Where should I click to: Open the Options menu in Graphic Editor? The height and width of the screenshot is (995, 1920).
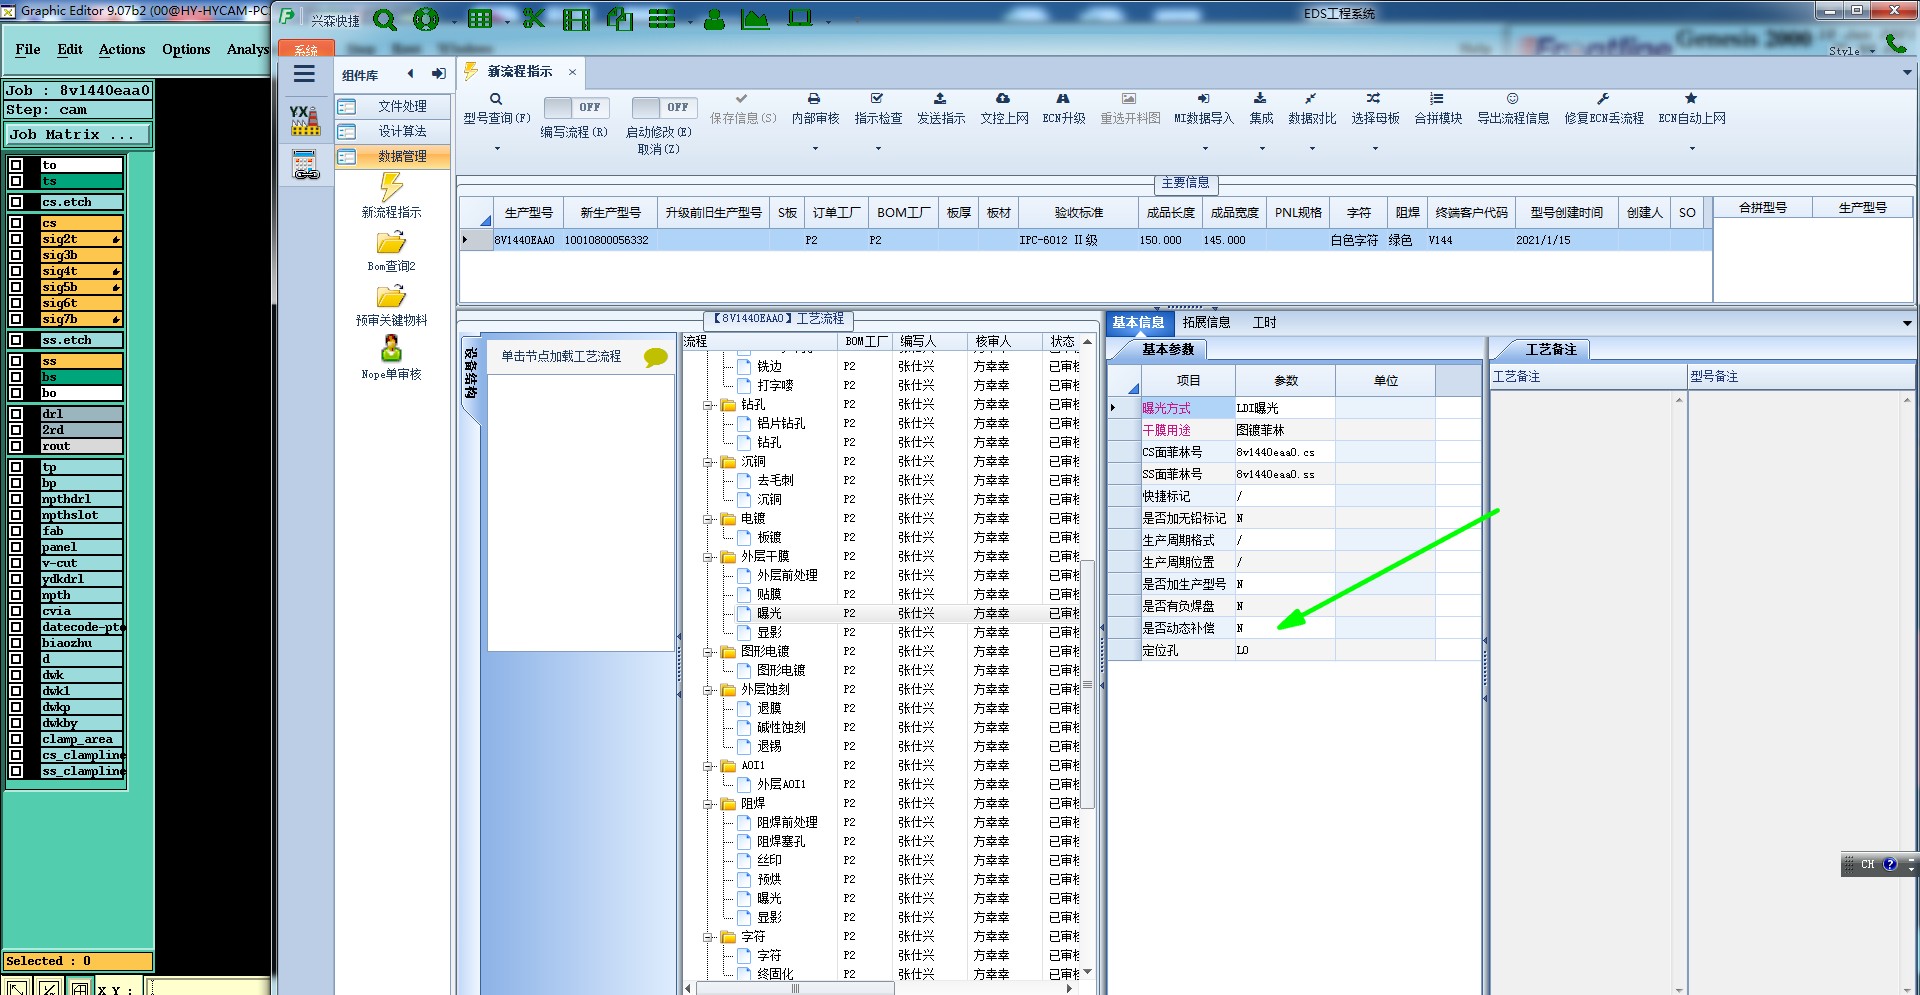(x=186, y=49)
